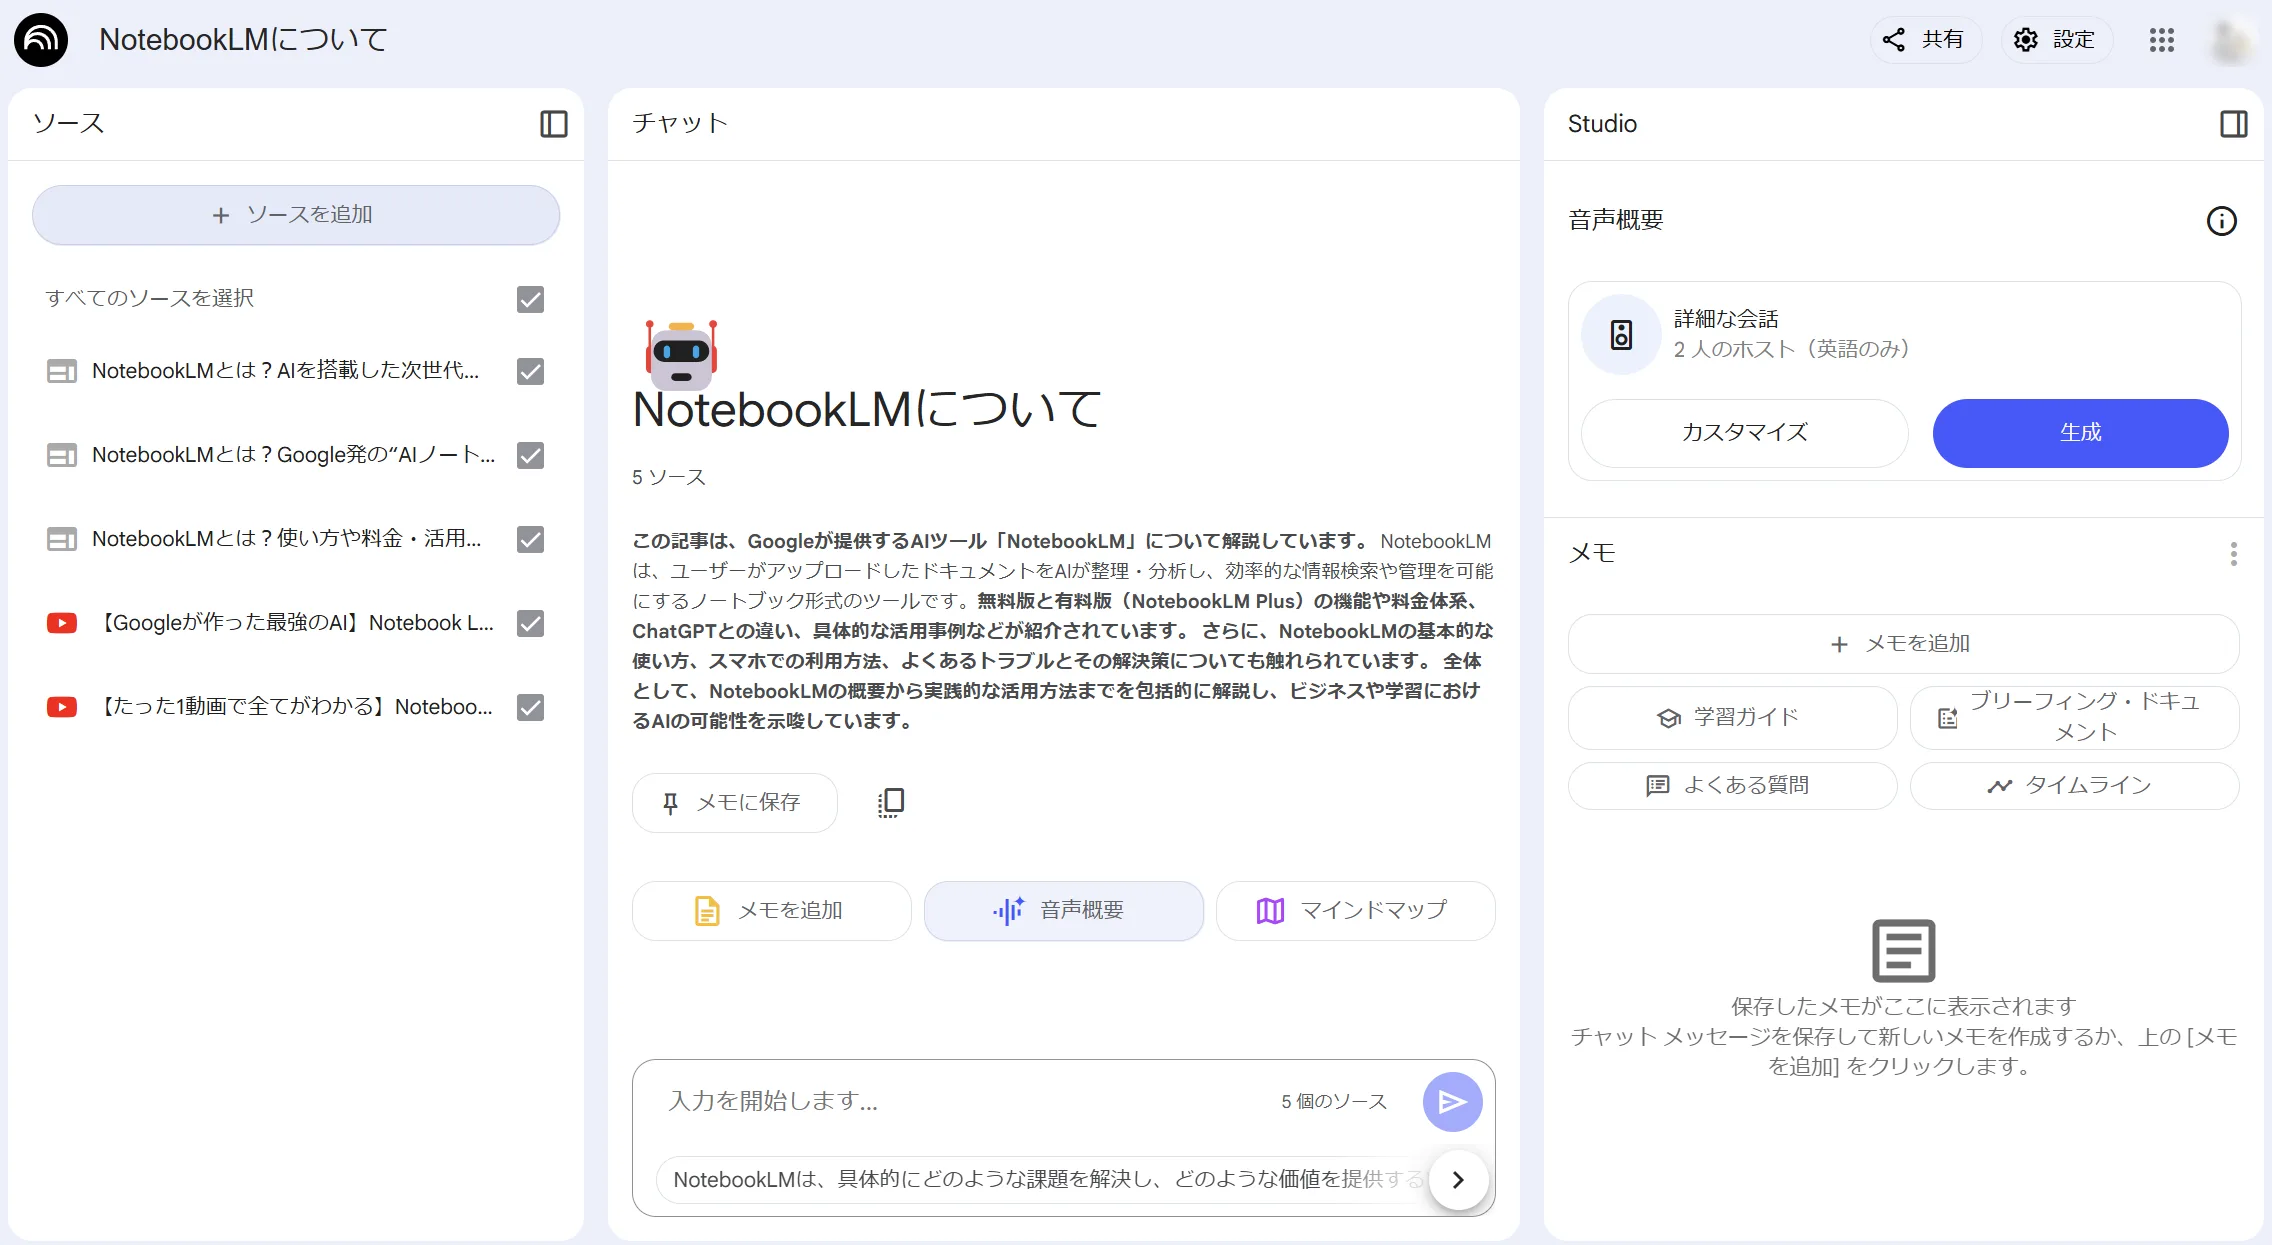
Task: Click the チャット panel heading
Action: coord(680,123)
